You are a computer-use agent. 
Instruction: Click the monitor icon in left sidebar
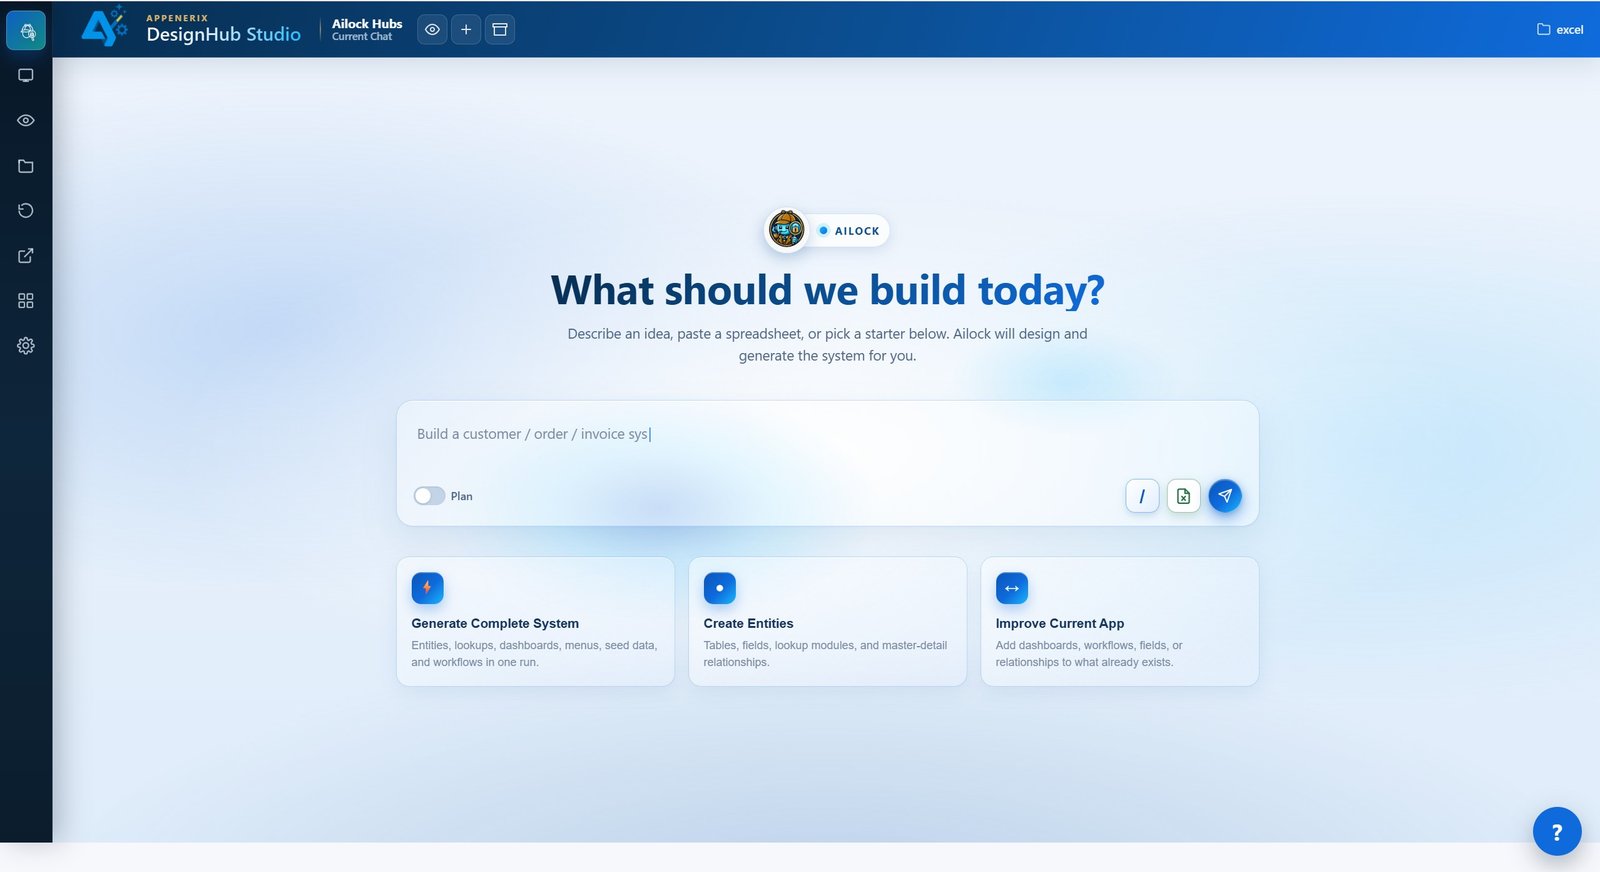coord(26,76)
